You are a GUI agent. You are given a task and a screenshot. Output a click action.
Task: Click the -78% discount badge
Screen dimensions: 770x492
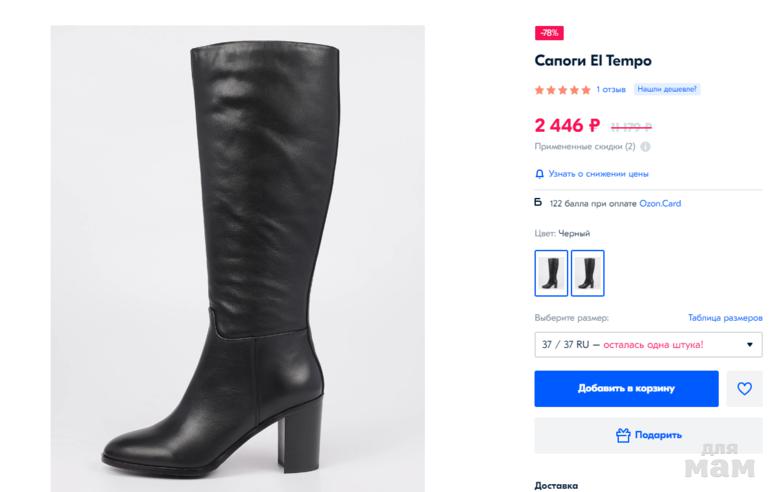click(549, 32)
